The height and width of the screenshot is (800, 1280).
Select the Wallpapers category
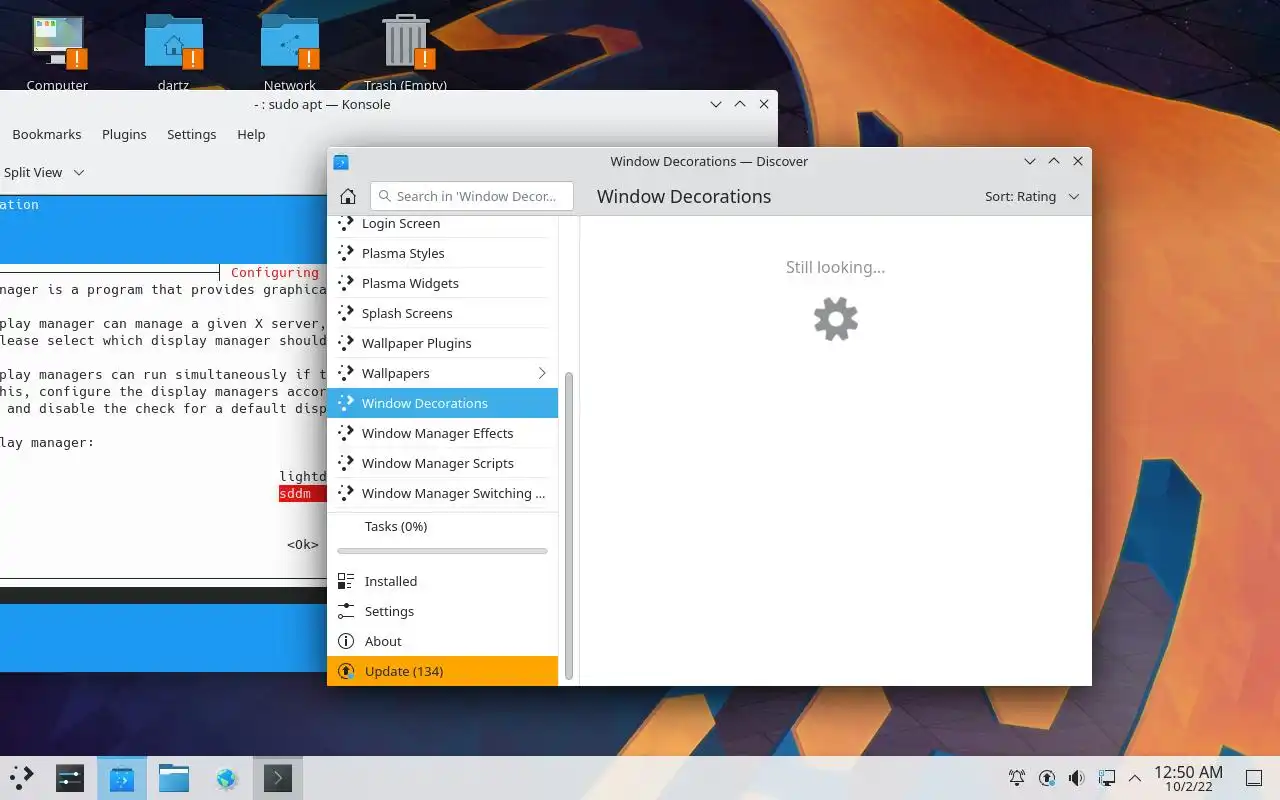442,373
